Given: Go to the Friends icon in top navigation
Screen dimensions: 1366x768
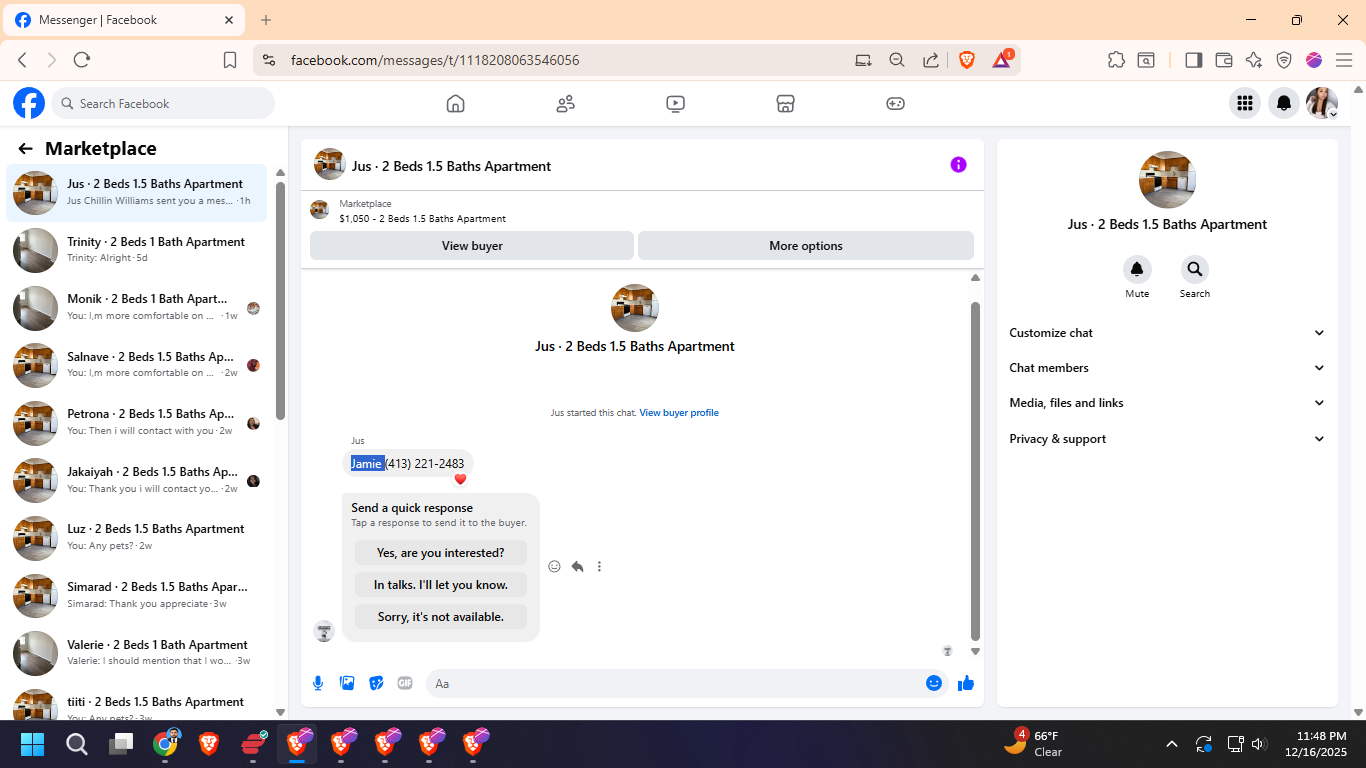Looking at the screenshot, I should pos(565,103).
